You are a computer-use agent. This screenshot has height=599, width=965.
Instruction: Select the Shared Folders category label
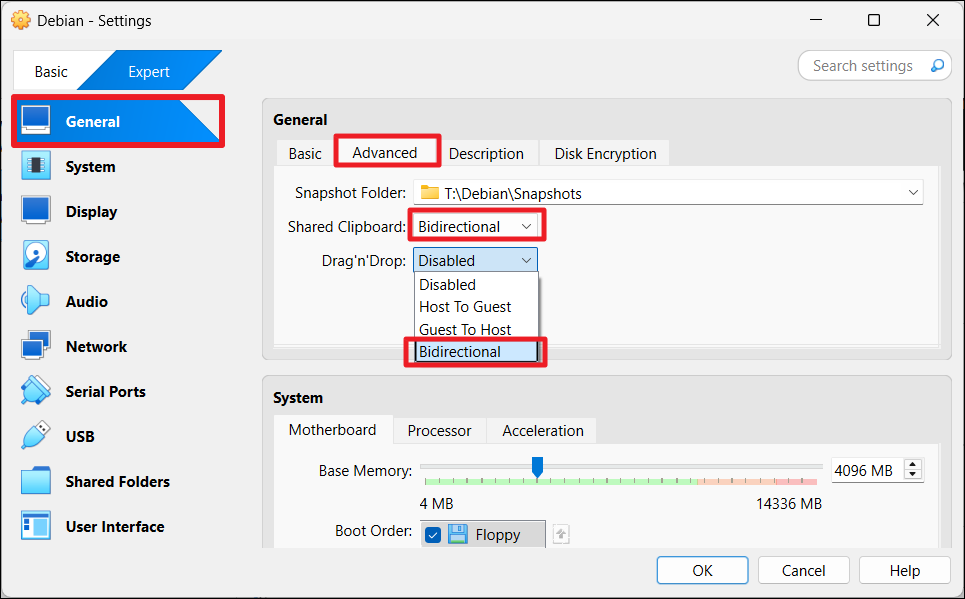click(118, 481)
